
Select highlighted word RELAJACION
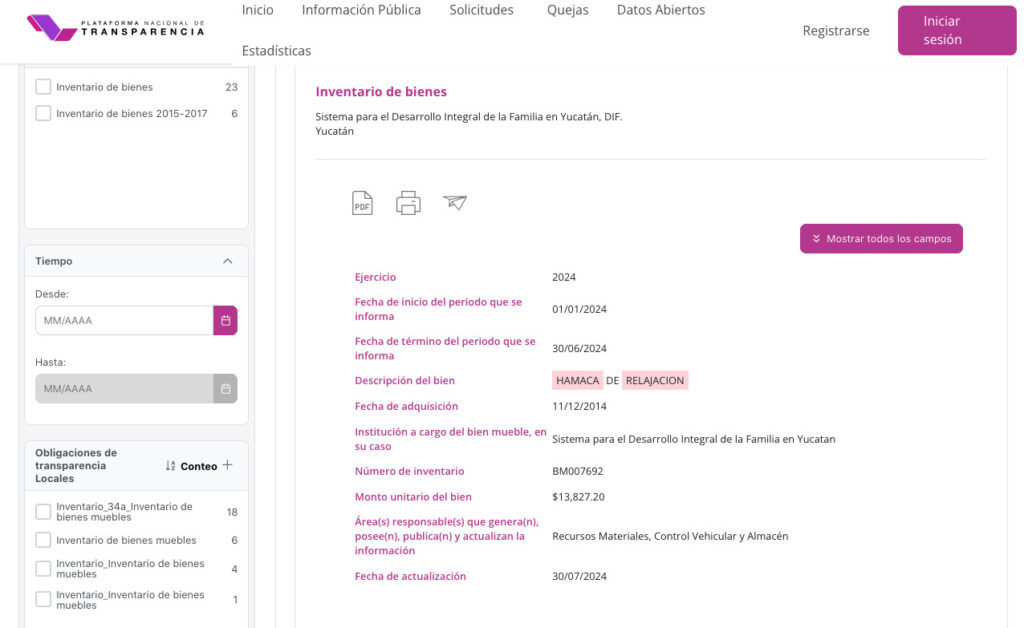click(x=655, y=381)
